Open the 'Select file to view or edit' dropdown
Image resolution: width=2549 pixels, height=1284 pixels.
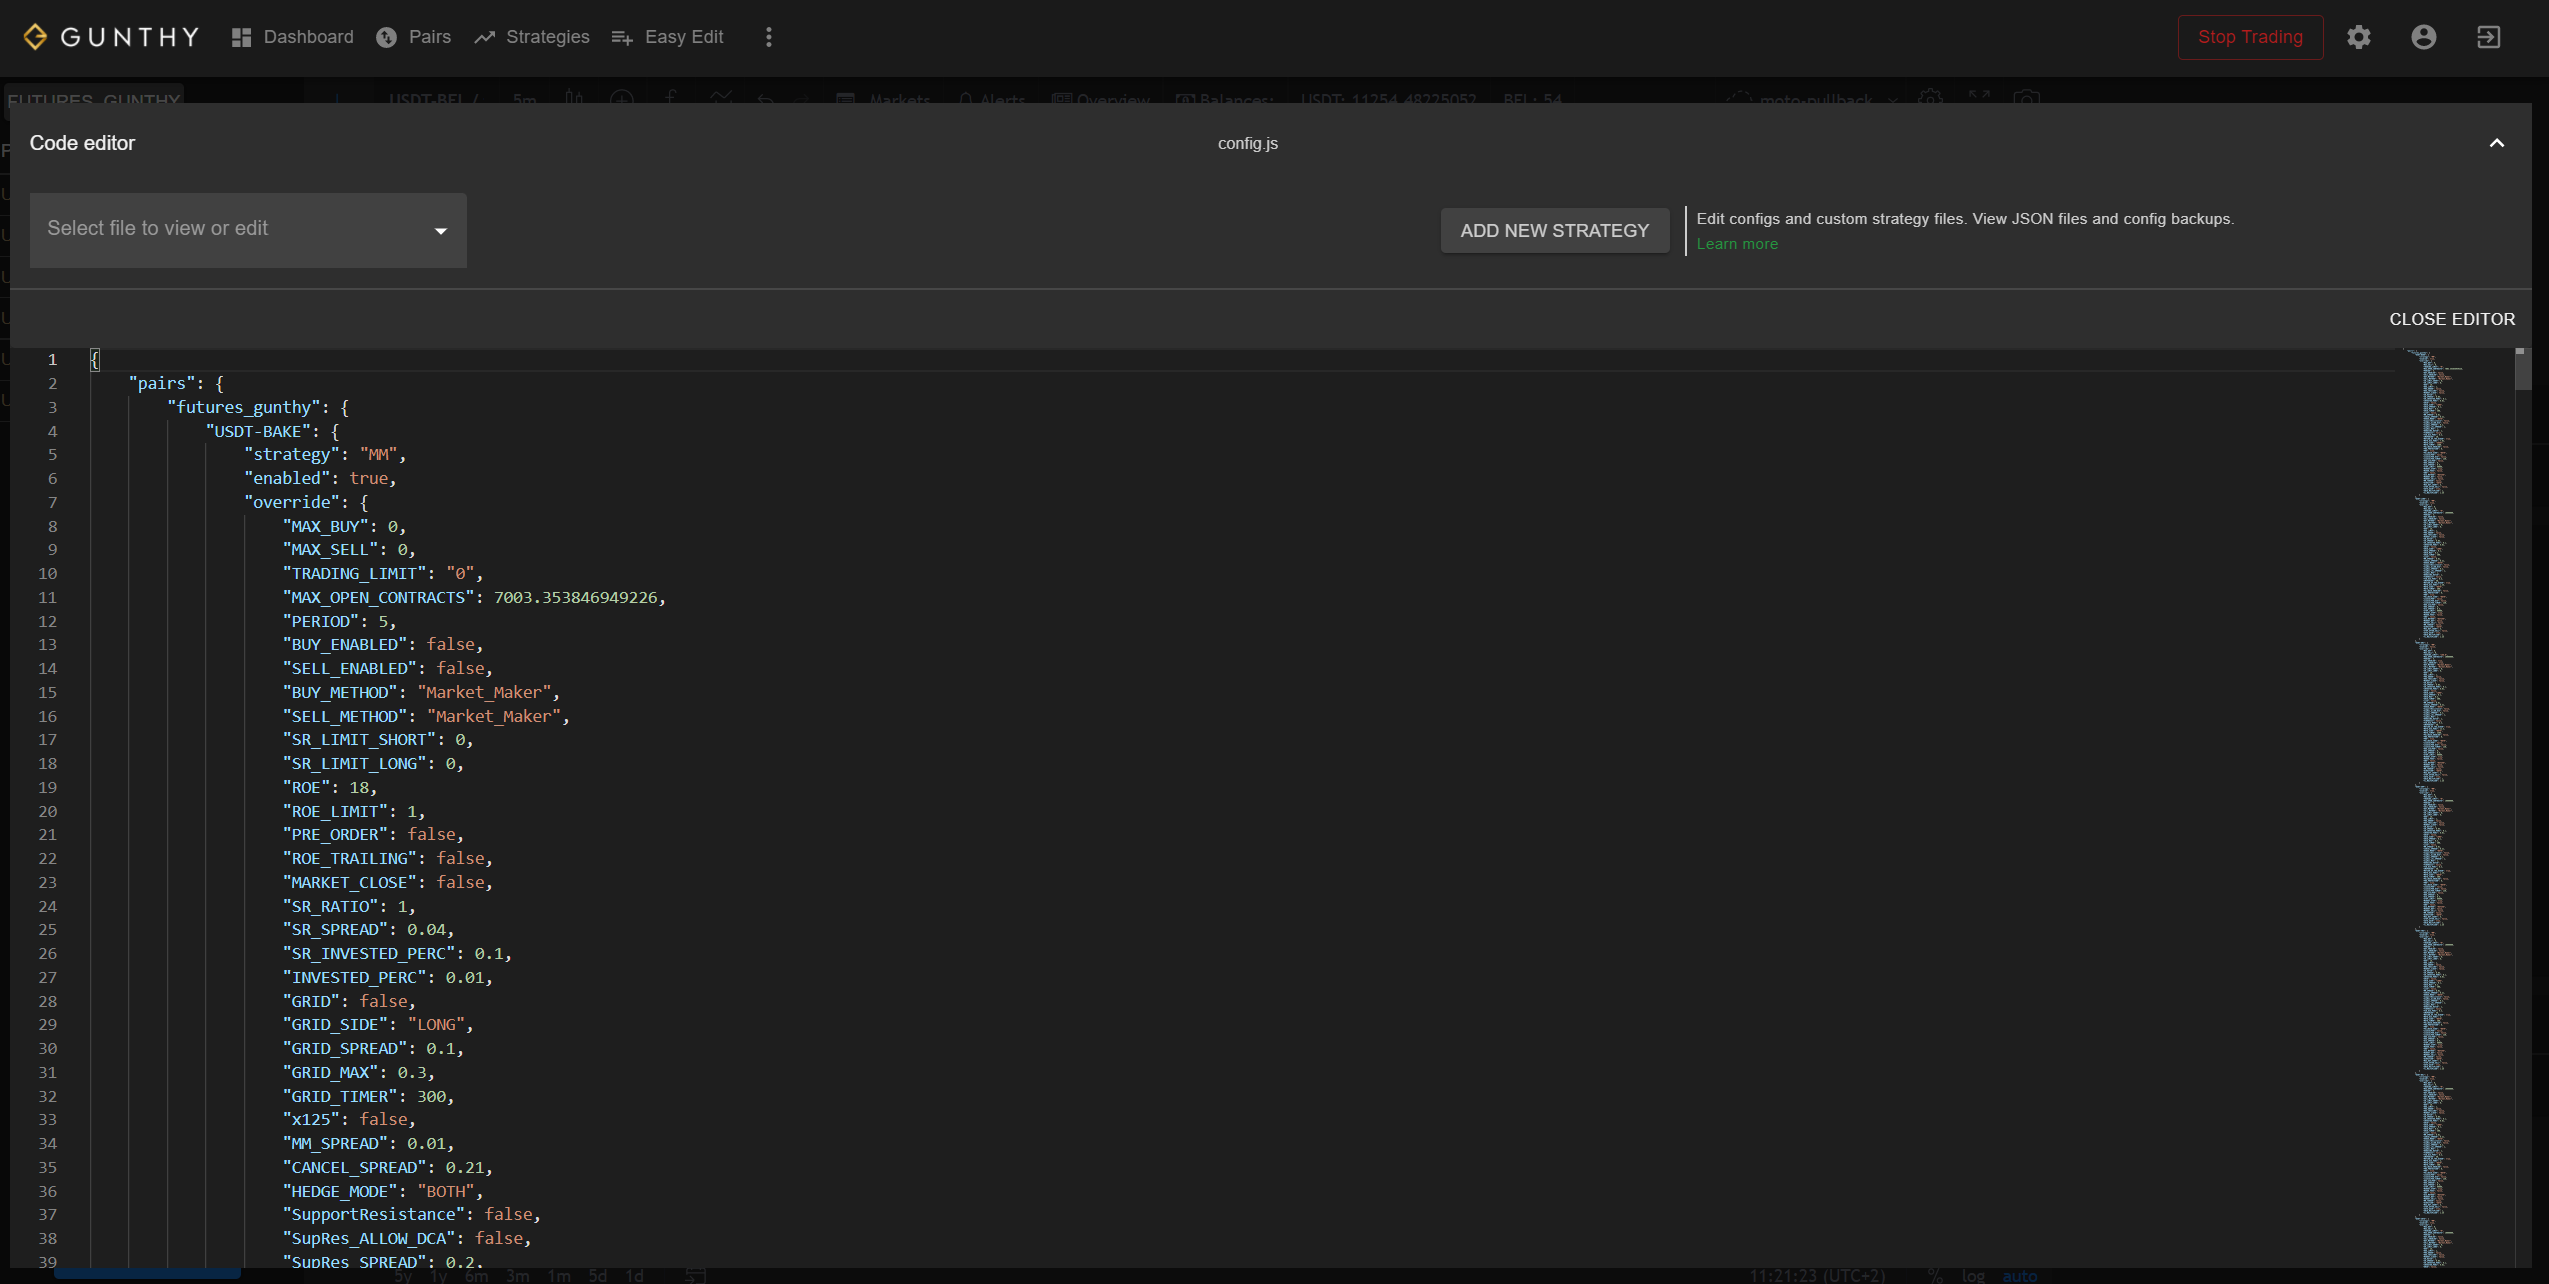click(248, 230)
